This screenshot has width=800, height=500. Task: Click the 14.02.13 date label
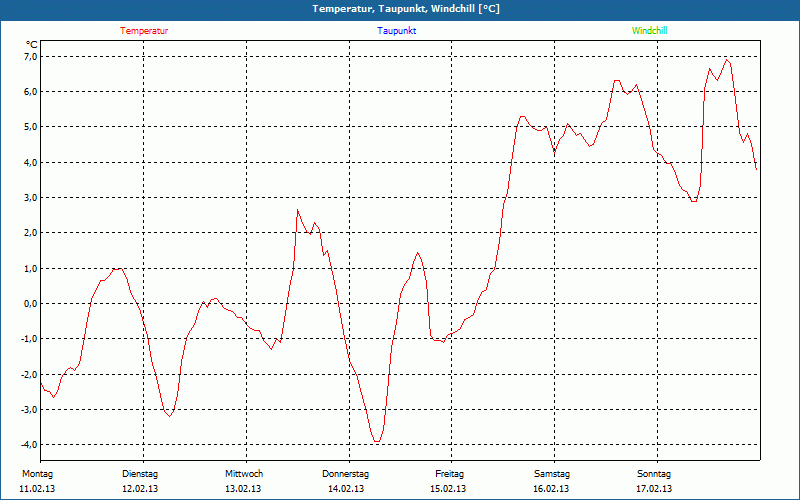pyautogui.click(x=346, y=489)
